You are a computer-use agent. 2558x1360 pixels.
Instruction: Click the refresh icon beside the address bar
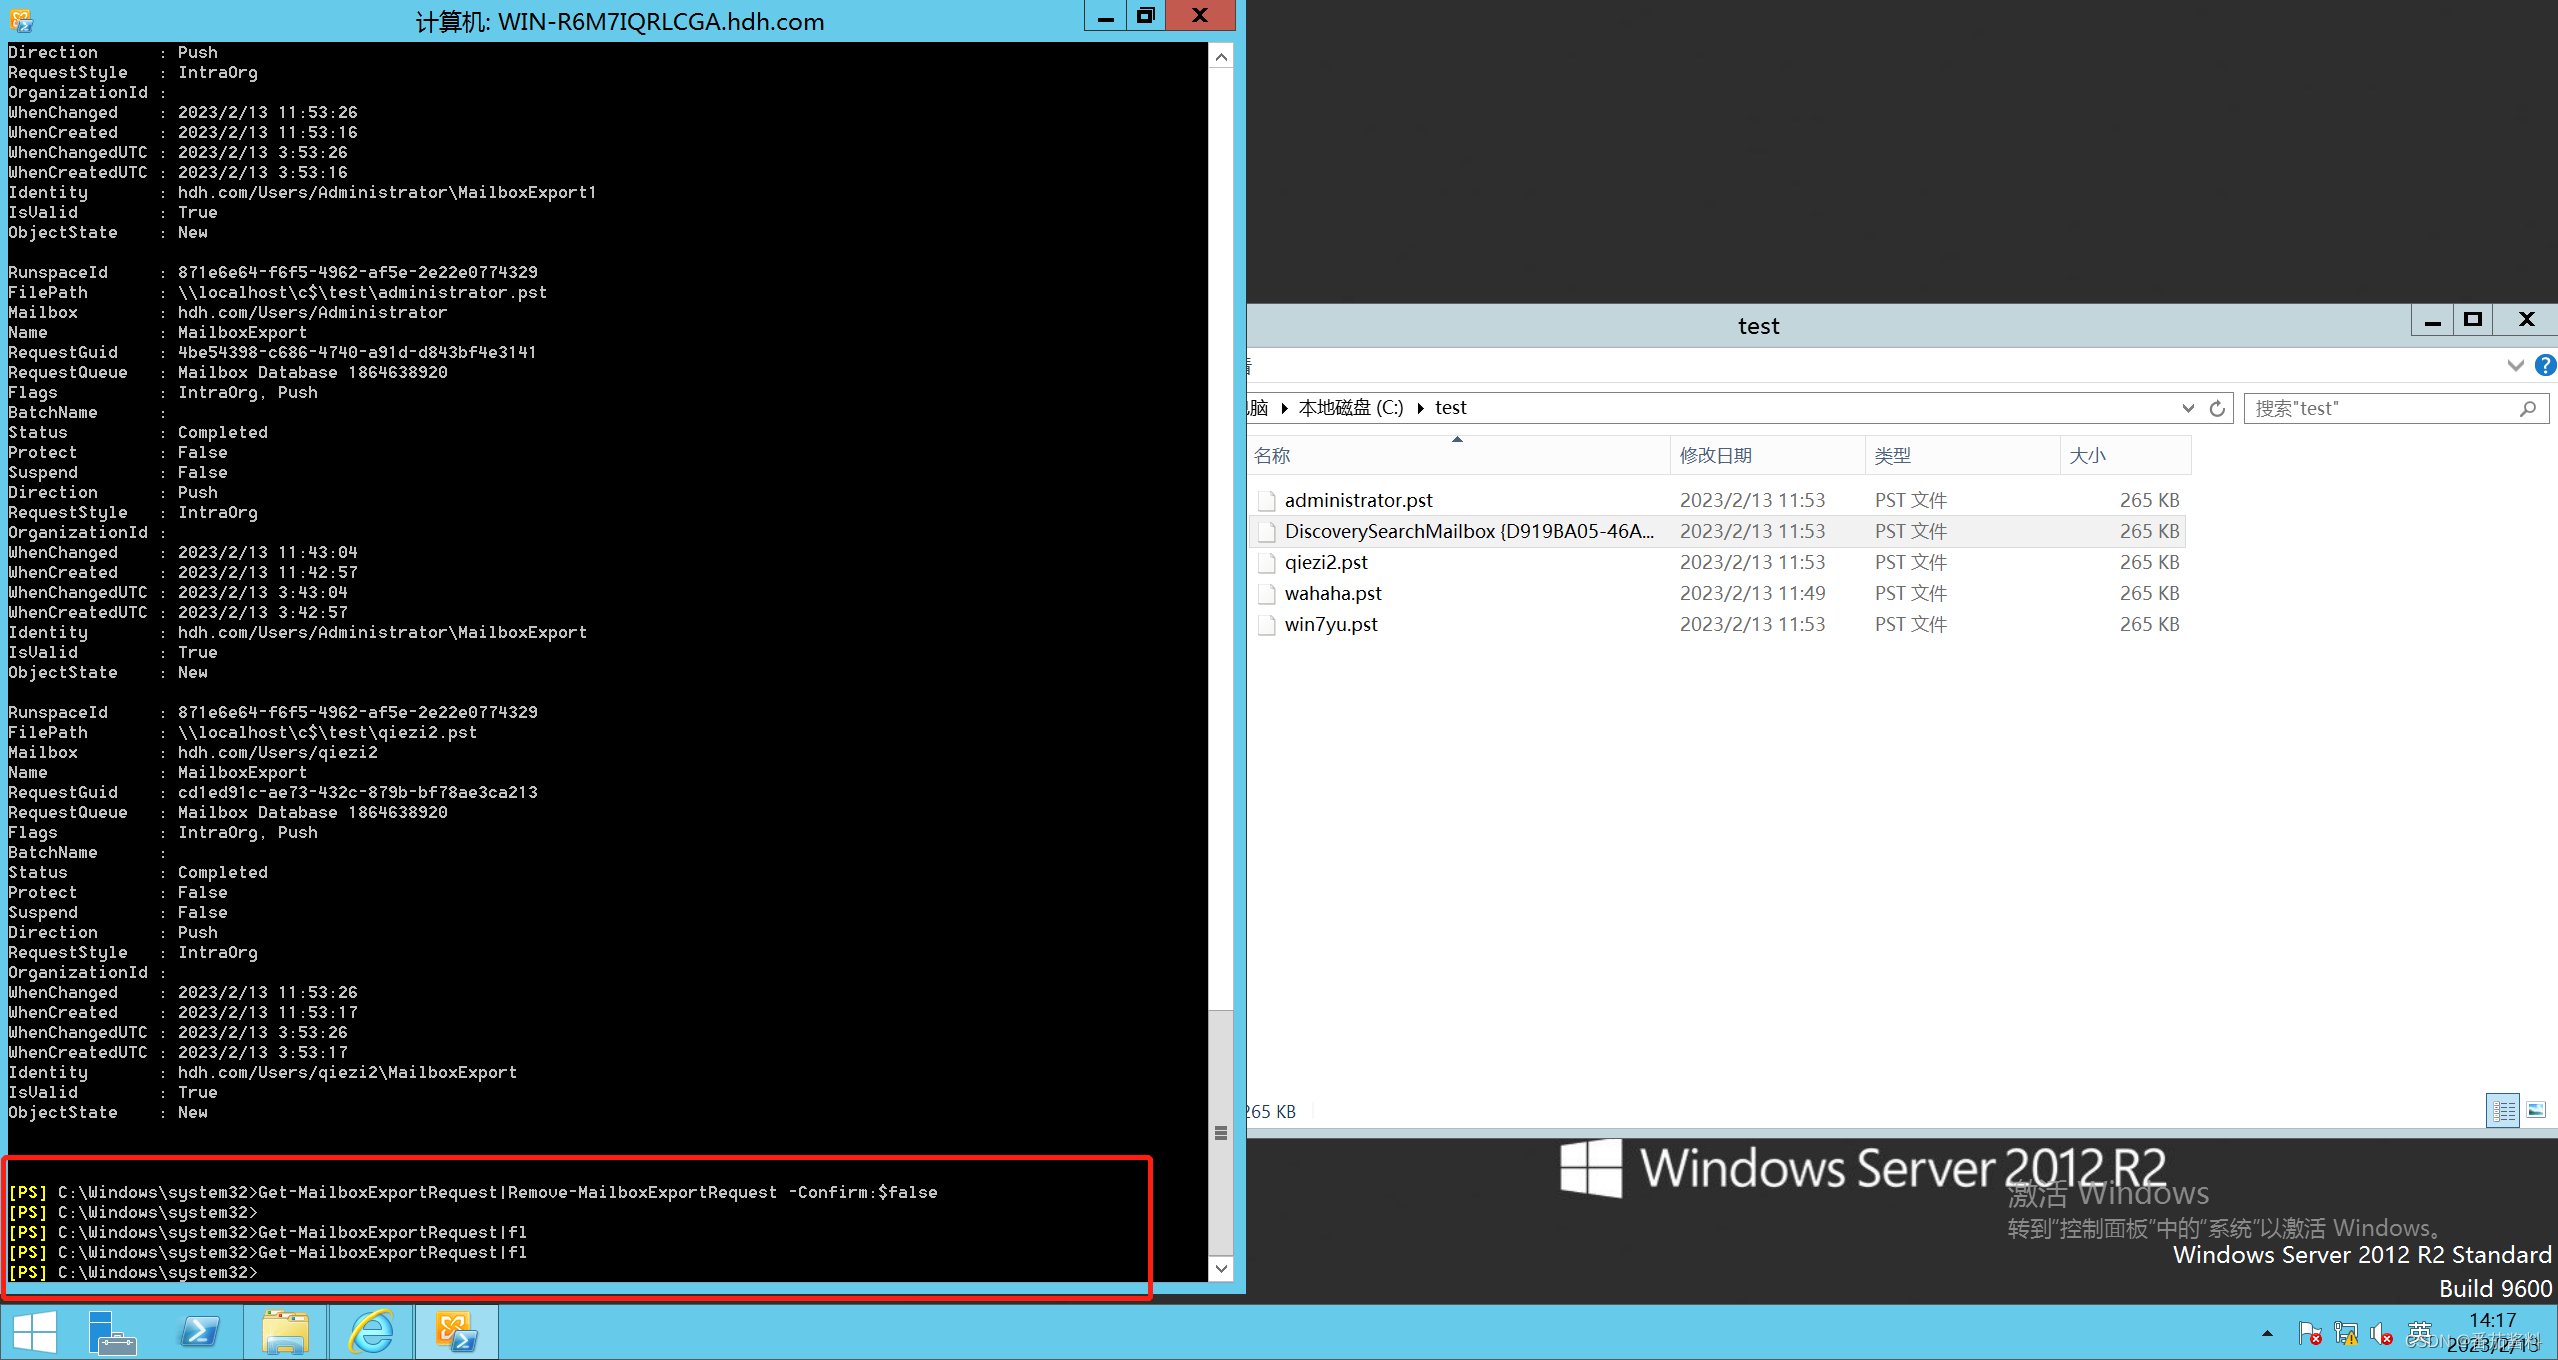2217,408
